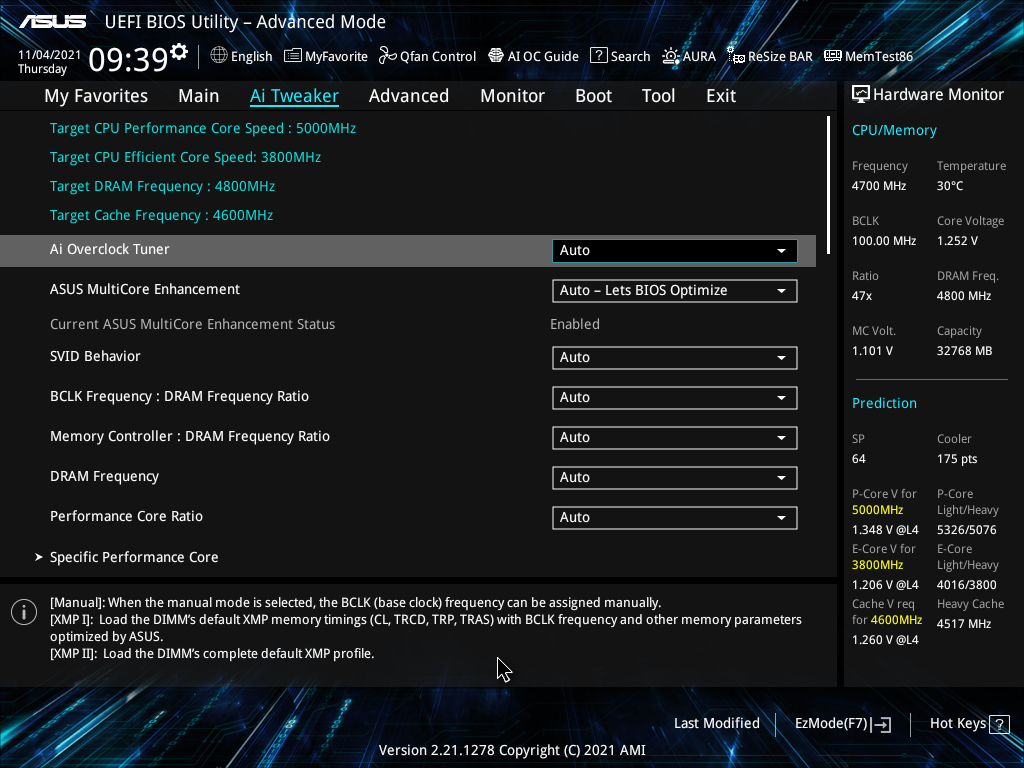Image resolution: width=1024 pixels, height=768 pixels.
Task: Click the CPU/Memory section heading
Action: click(894, 131)
